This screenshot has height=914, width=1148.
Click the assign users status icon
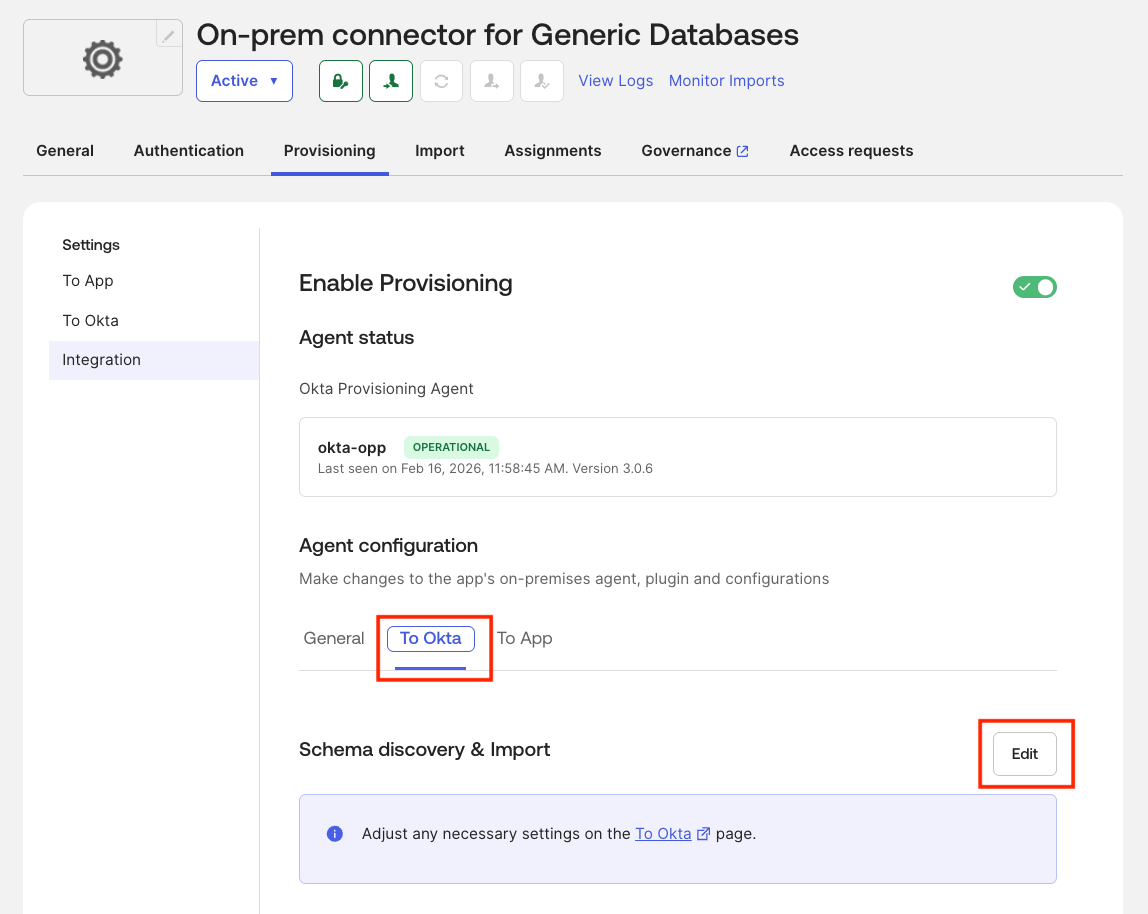491,81
